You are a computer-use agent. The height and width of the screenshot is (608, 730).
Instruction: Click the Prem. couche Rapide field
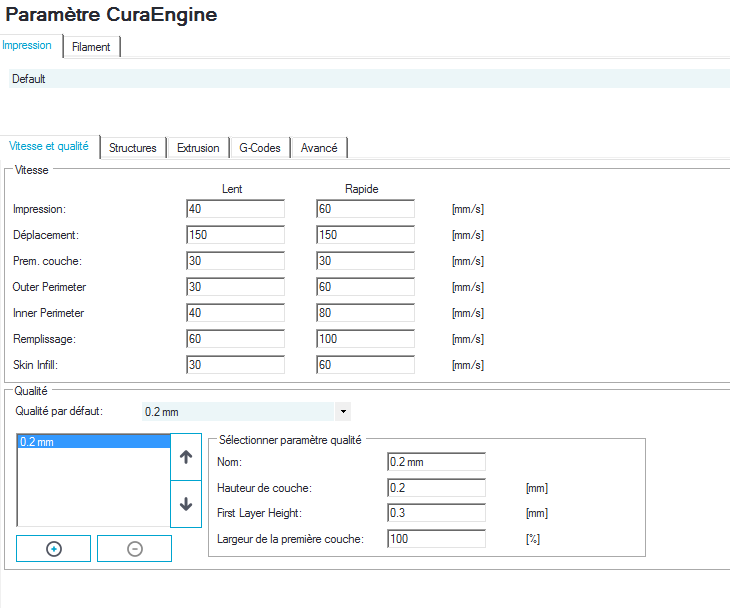point(365,261)
